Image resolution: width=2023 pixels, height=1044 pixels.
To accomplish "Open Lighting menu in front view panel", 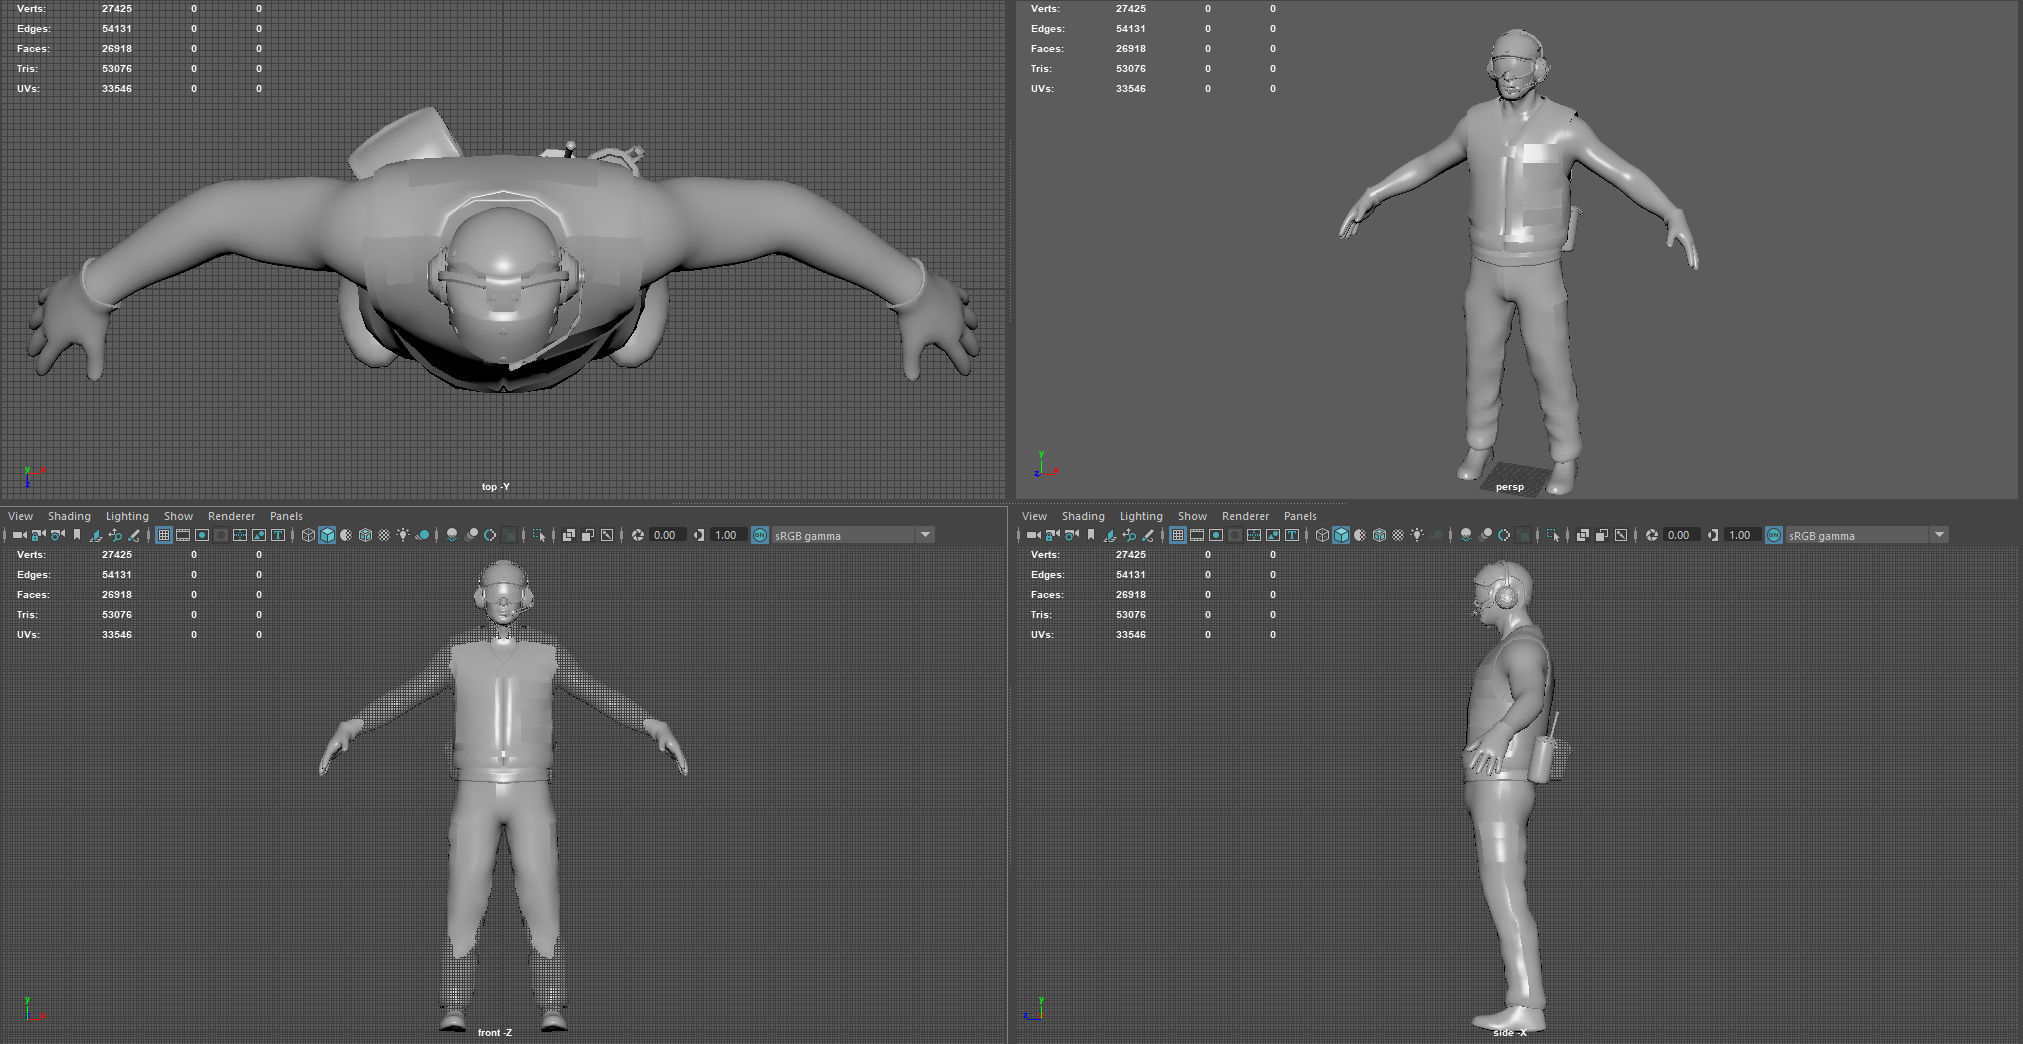I will (x=127, y=516).
